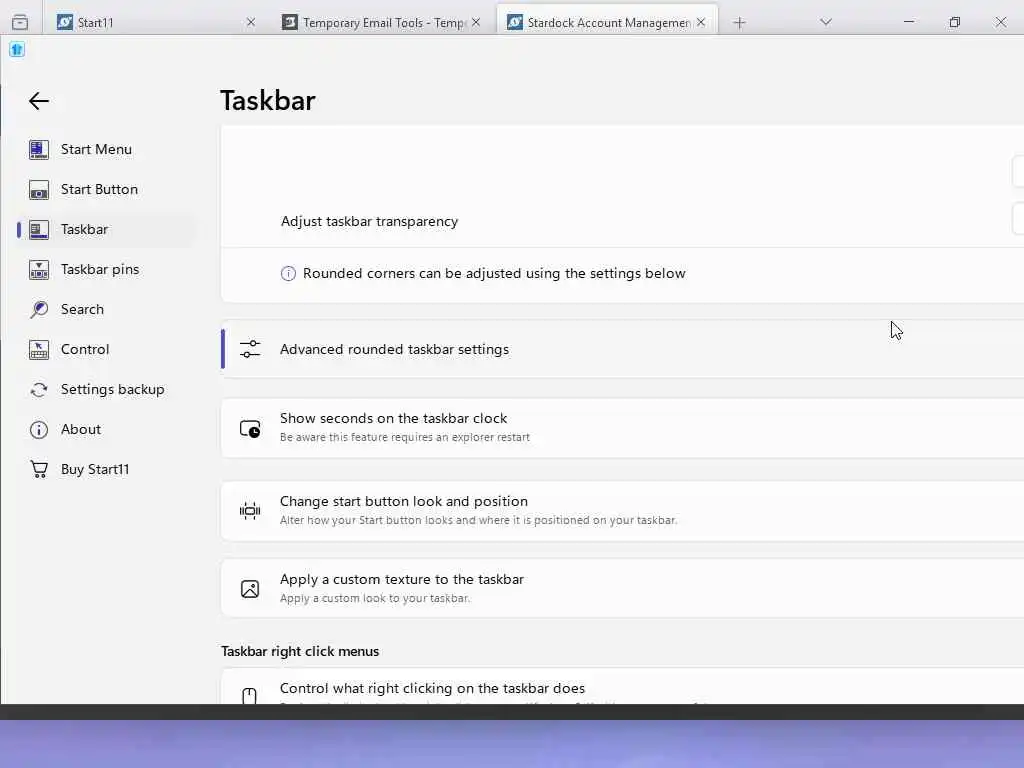Viewport: 1024px width, 768px height.
Task: Open Apply a custom texture to the taskbar
Action: click(622, 588)
